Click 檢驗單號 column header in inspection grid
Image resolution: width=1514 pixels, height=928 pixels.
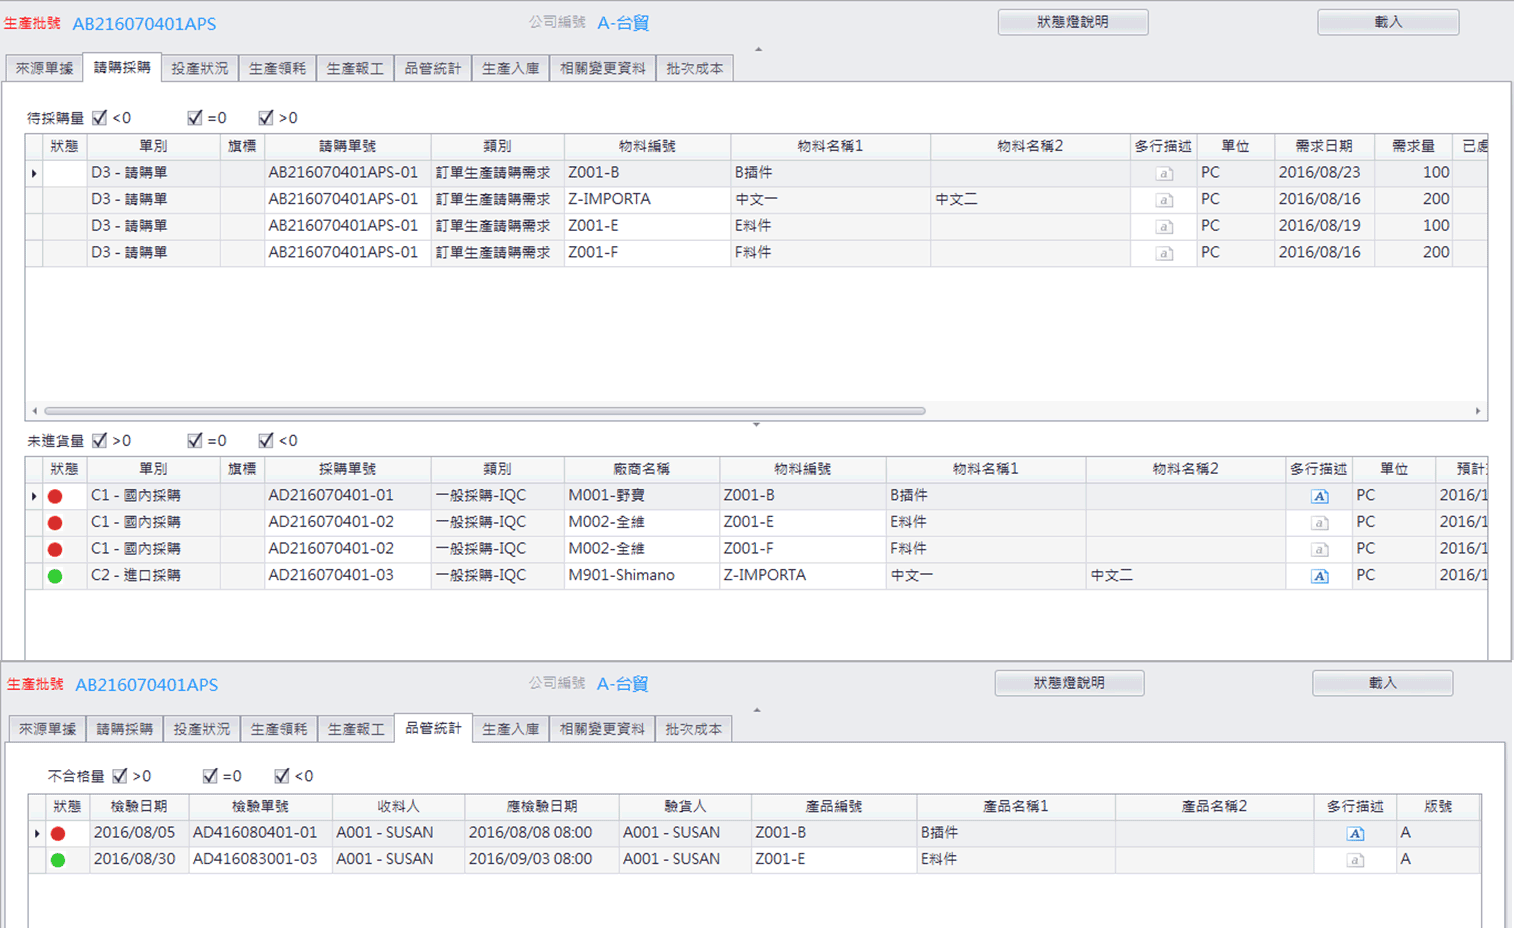coord(260,807)
